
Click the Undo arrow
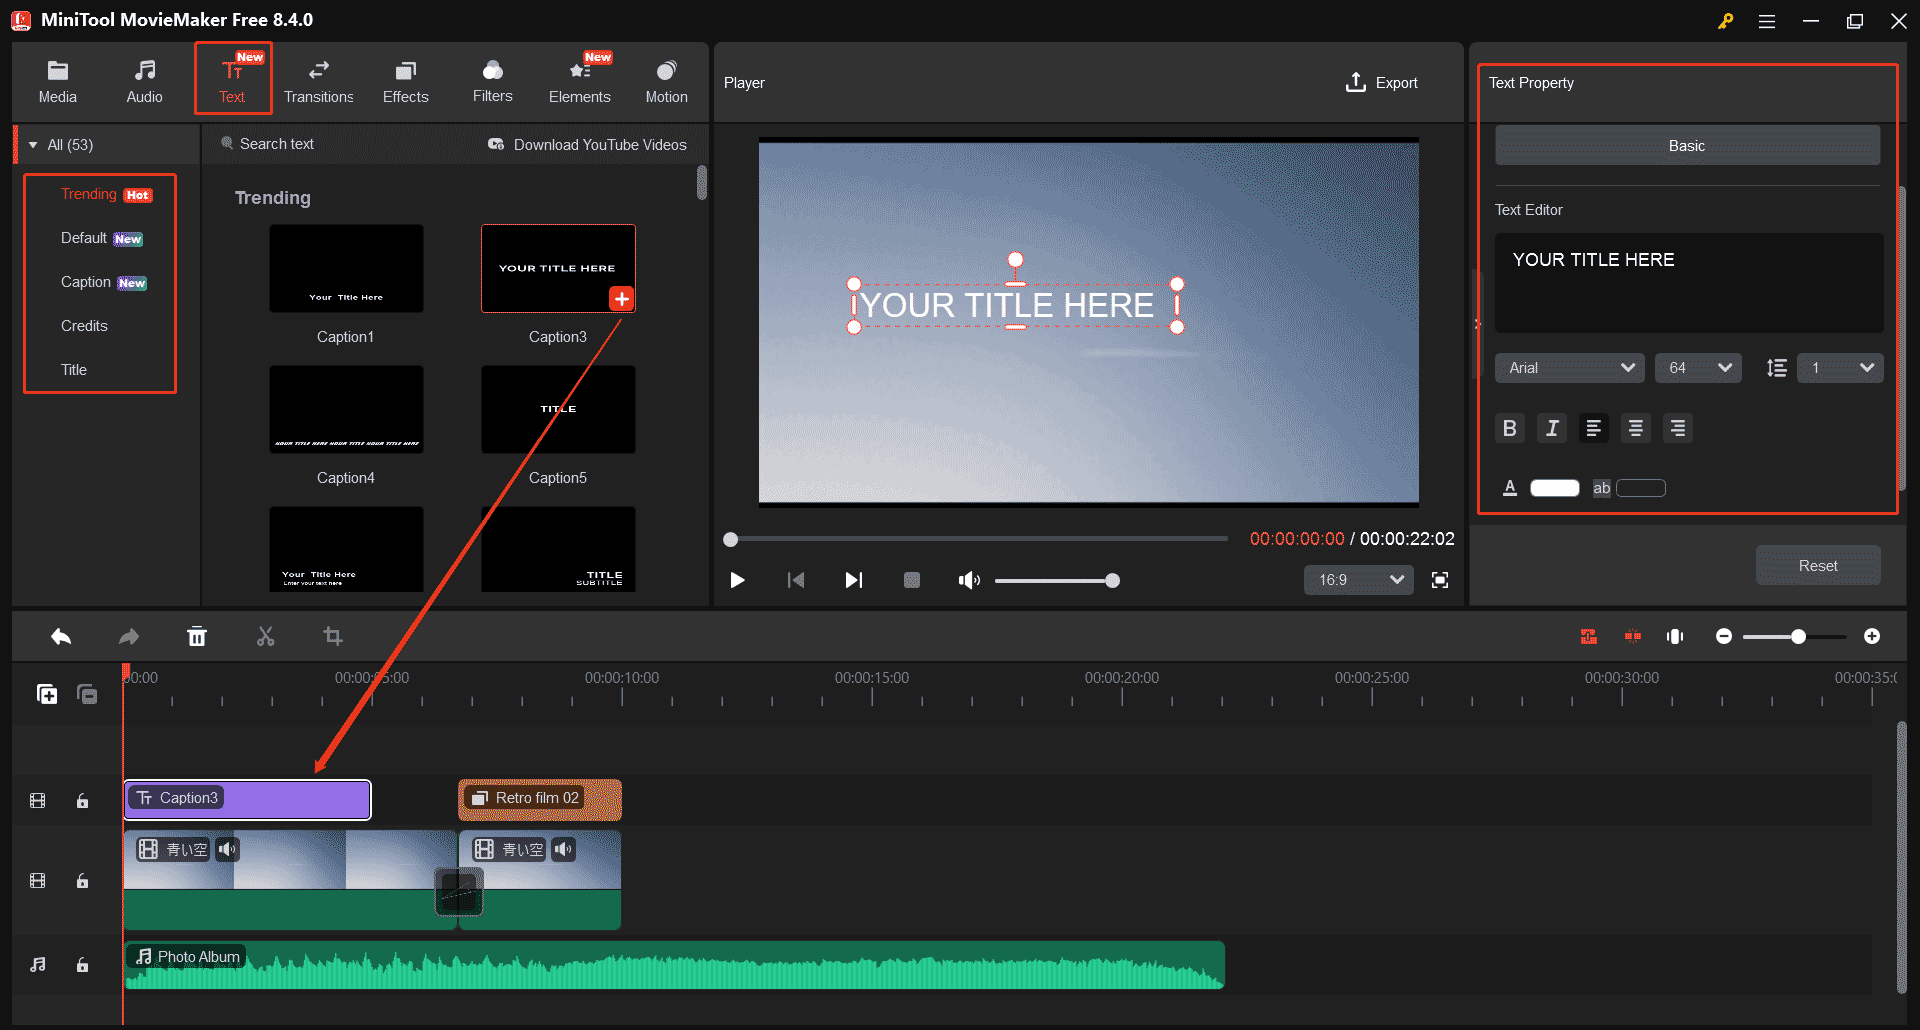point(60,636)
